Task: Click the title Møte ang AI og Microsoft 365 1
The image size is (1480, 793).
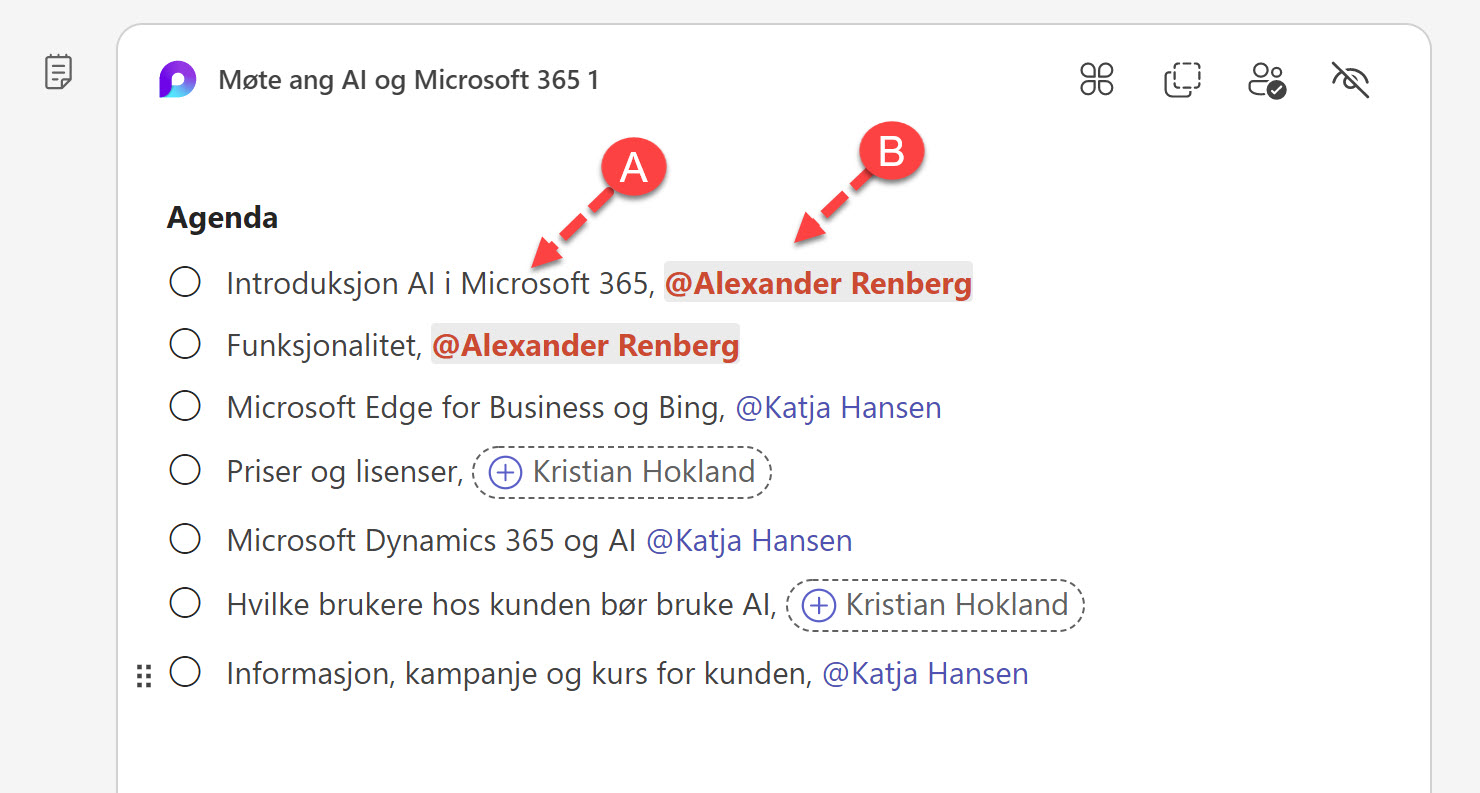Action: (x=408, y=80)
